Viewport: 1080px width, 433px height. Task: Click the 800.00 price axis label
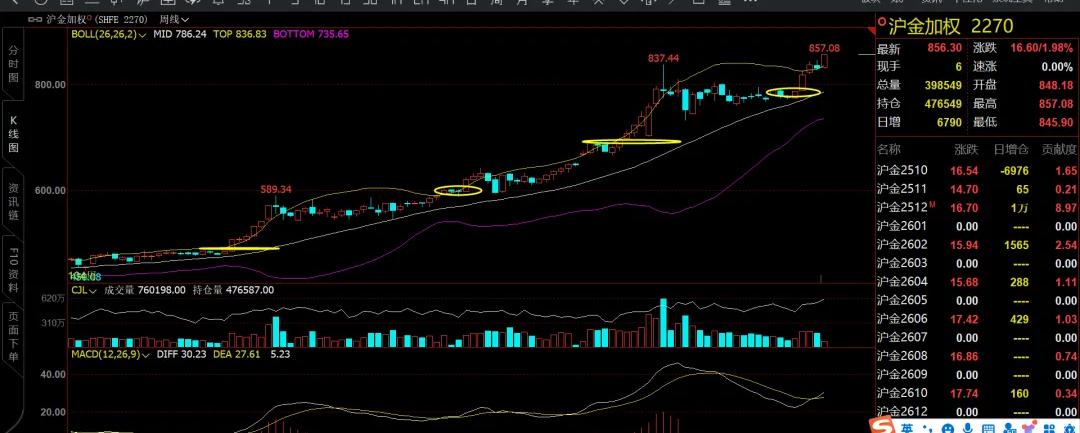49,84
